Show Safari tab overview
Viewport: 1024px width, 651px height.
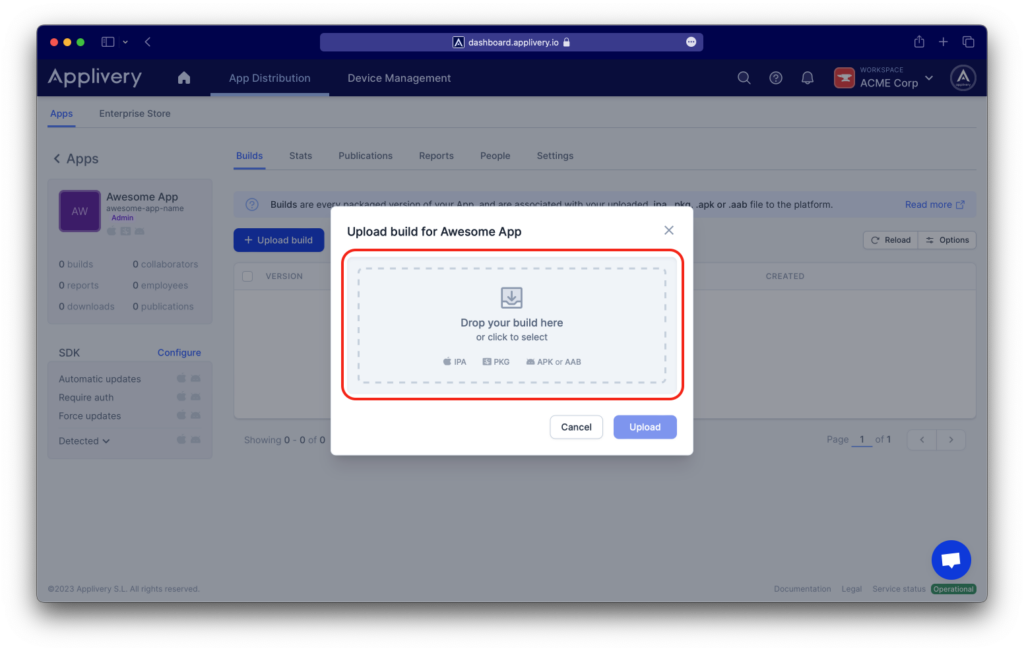click(968, 42)
